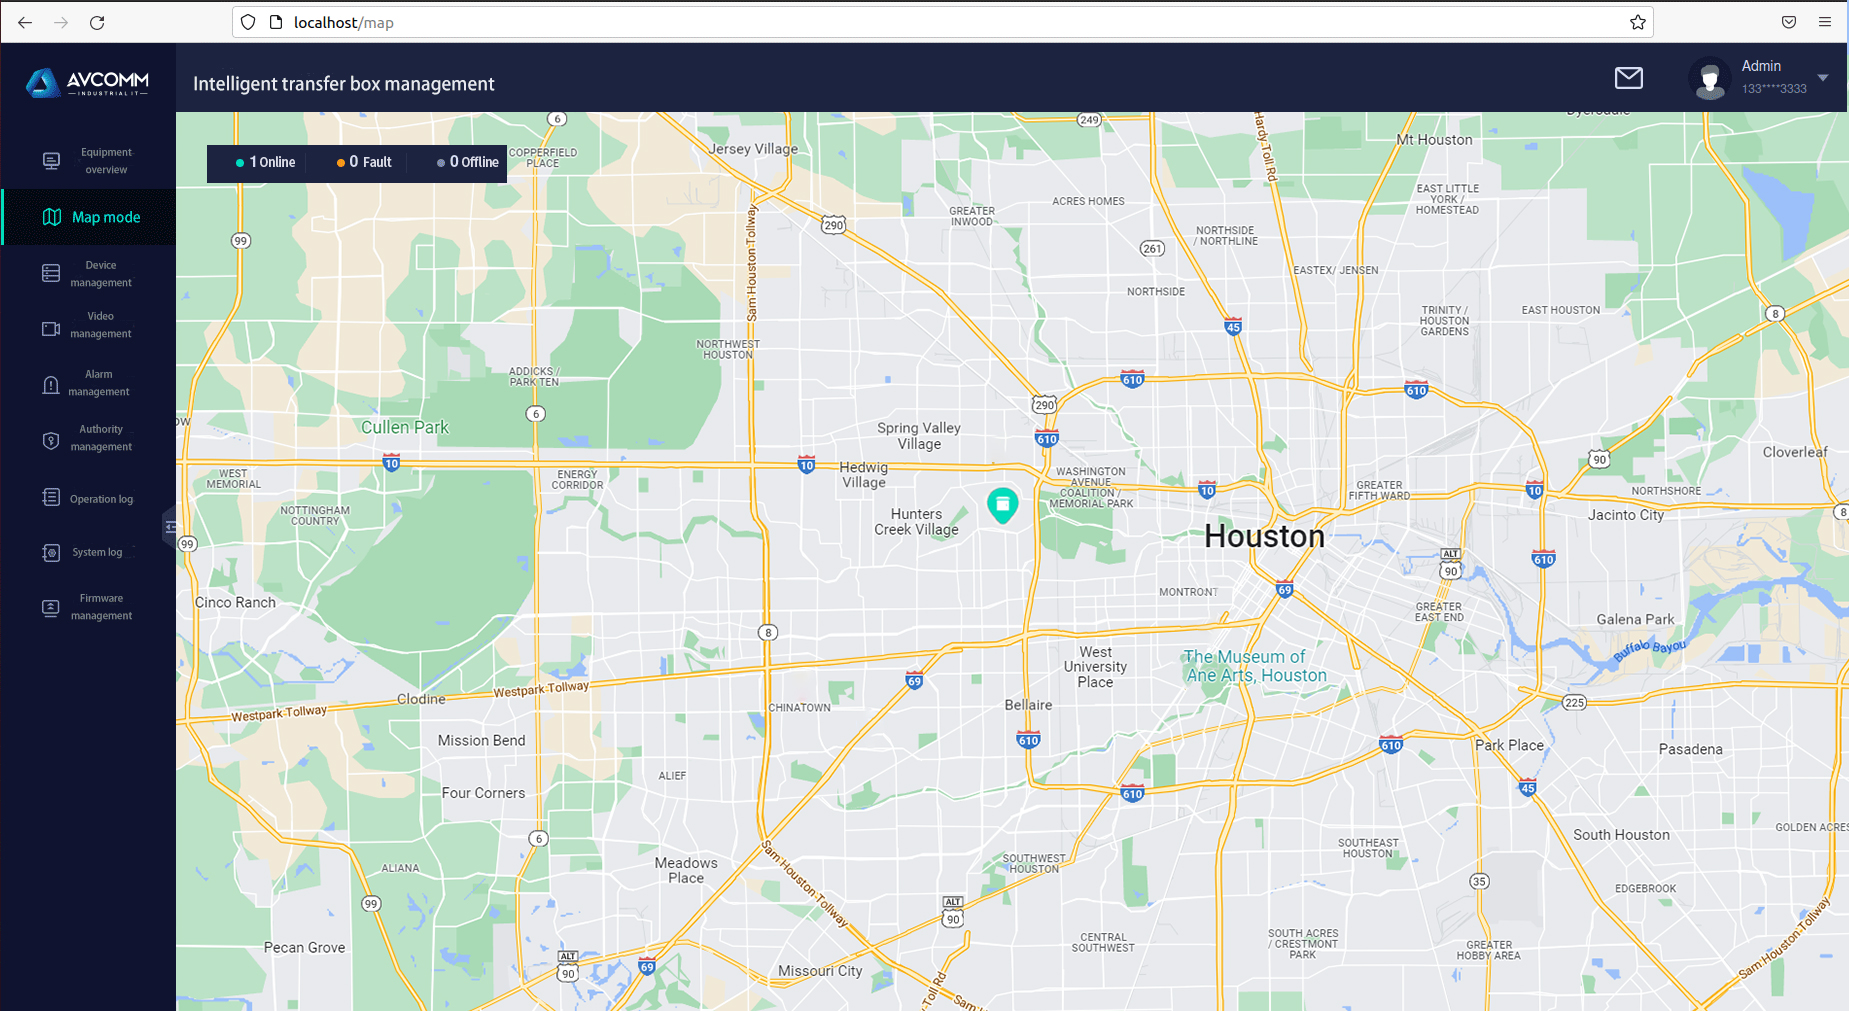Click the Firmware management upload icon
The image size is (1849, 1011).
pyautogui.click(x=51, y=608)
